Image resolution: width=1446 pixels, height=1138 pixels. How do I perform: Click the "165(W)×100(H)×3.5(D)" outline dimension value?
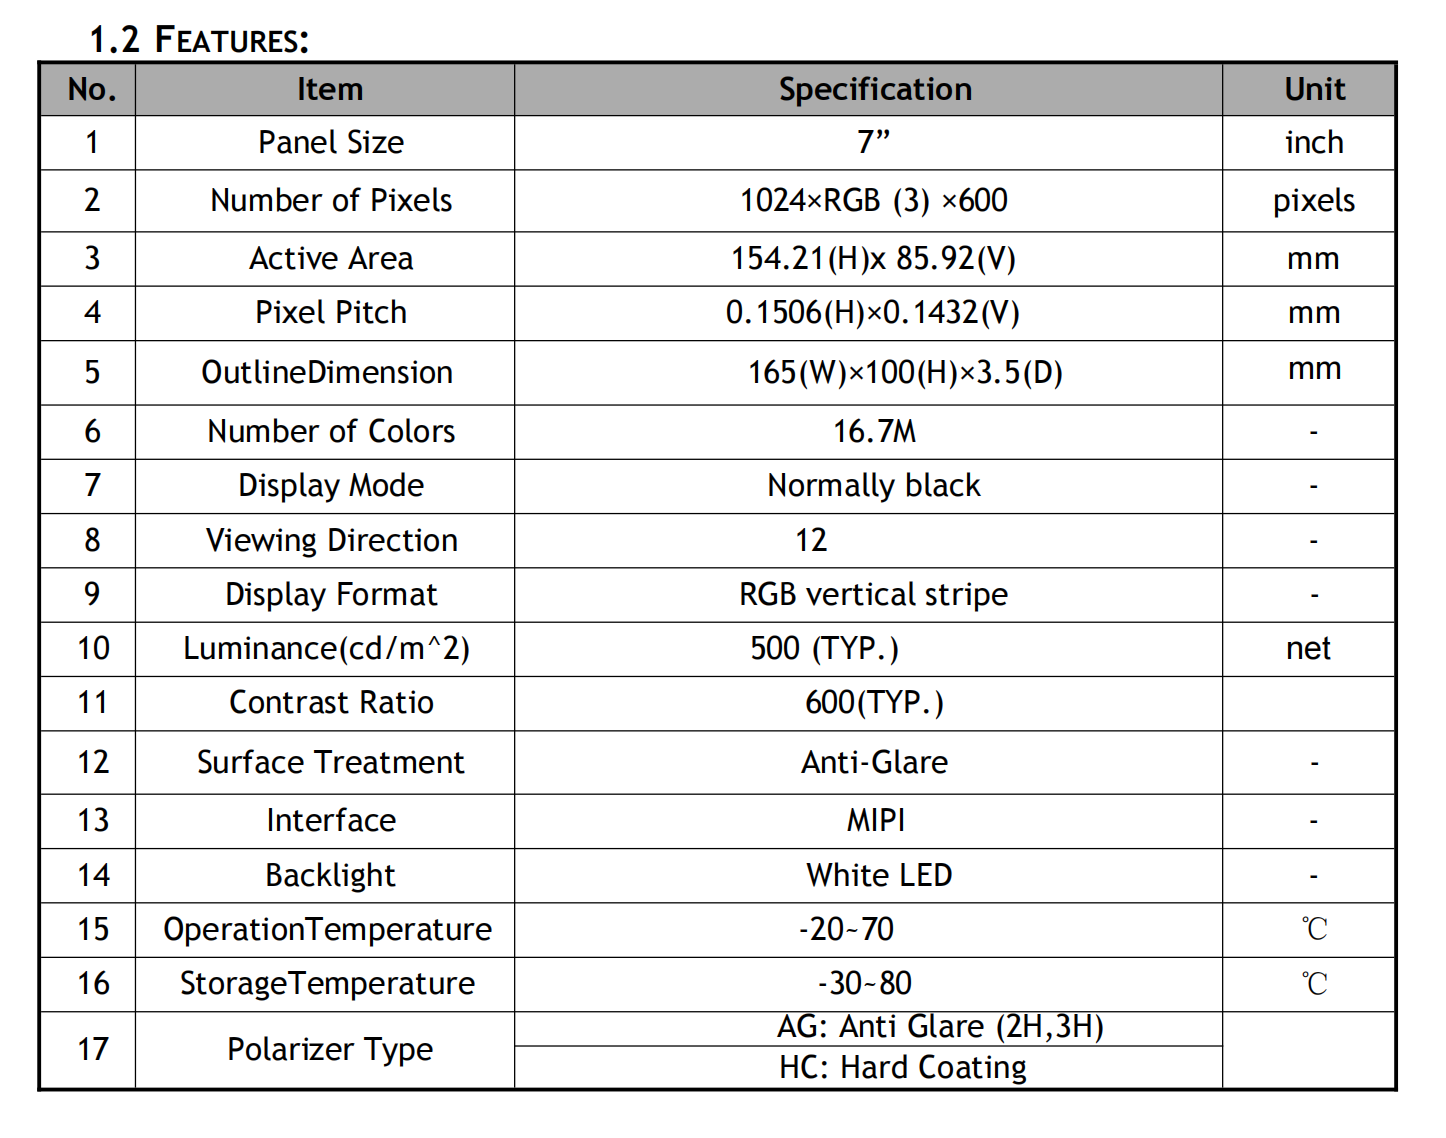tap(904, 372)
